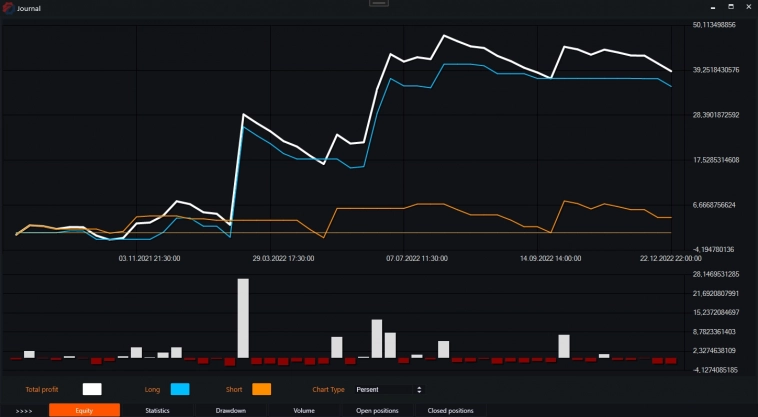Open the Drawdown tab
Image resolution: width=758 pixels, height=417 pixels.
pos(231,410)
